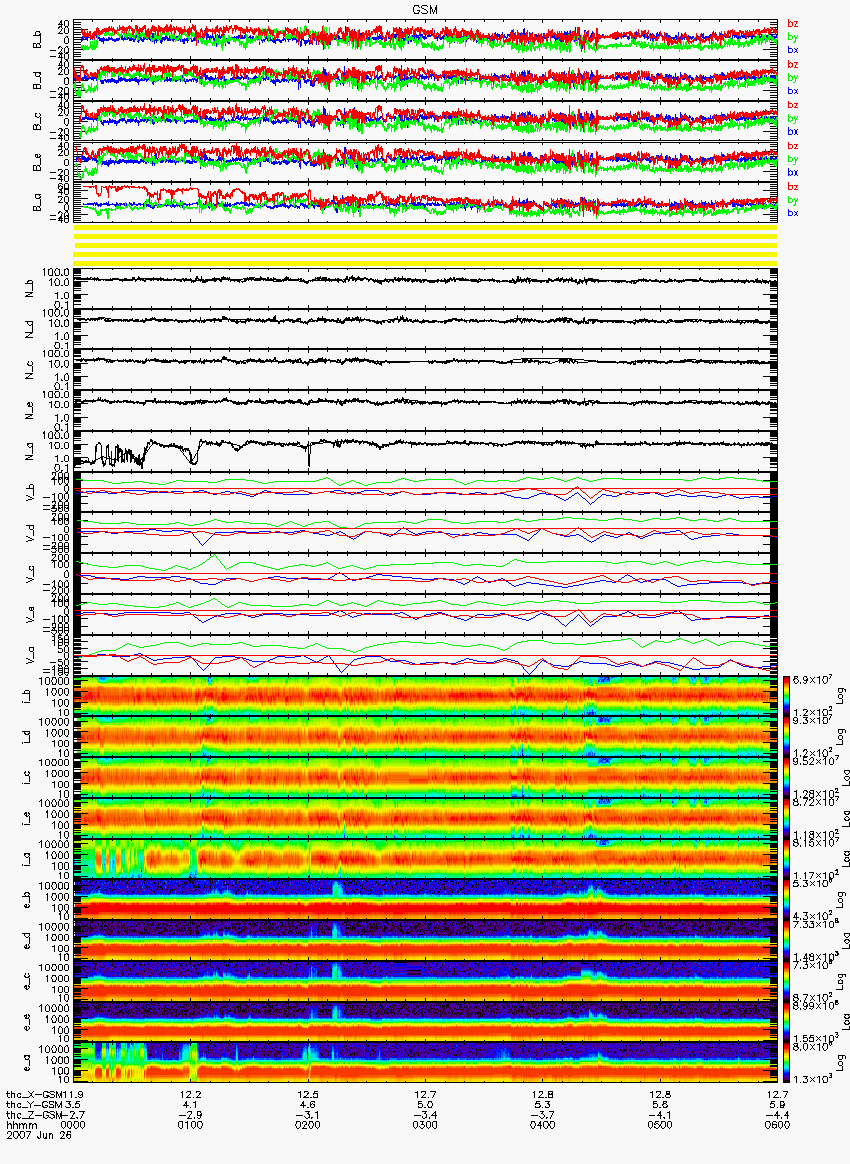The image size is (850, 1164).
Task: Click the 0500 time tick label
Action: pyautogui.click(x=660, y=1125)
